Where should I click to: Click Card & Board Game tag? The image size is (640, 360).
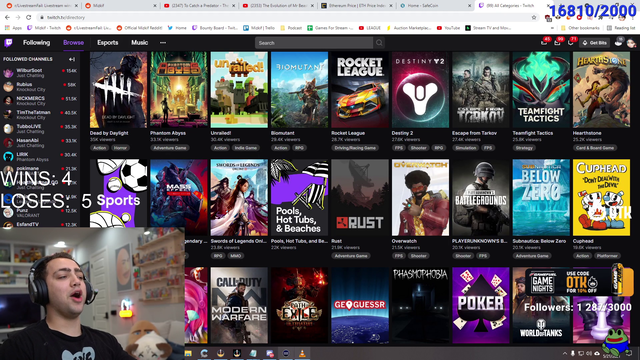(595, 148)
